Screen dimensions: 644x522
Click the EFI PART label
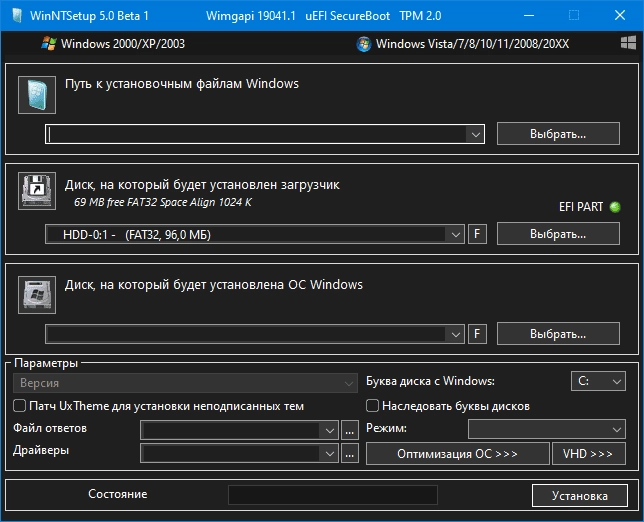[x=581, y=207]
